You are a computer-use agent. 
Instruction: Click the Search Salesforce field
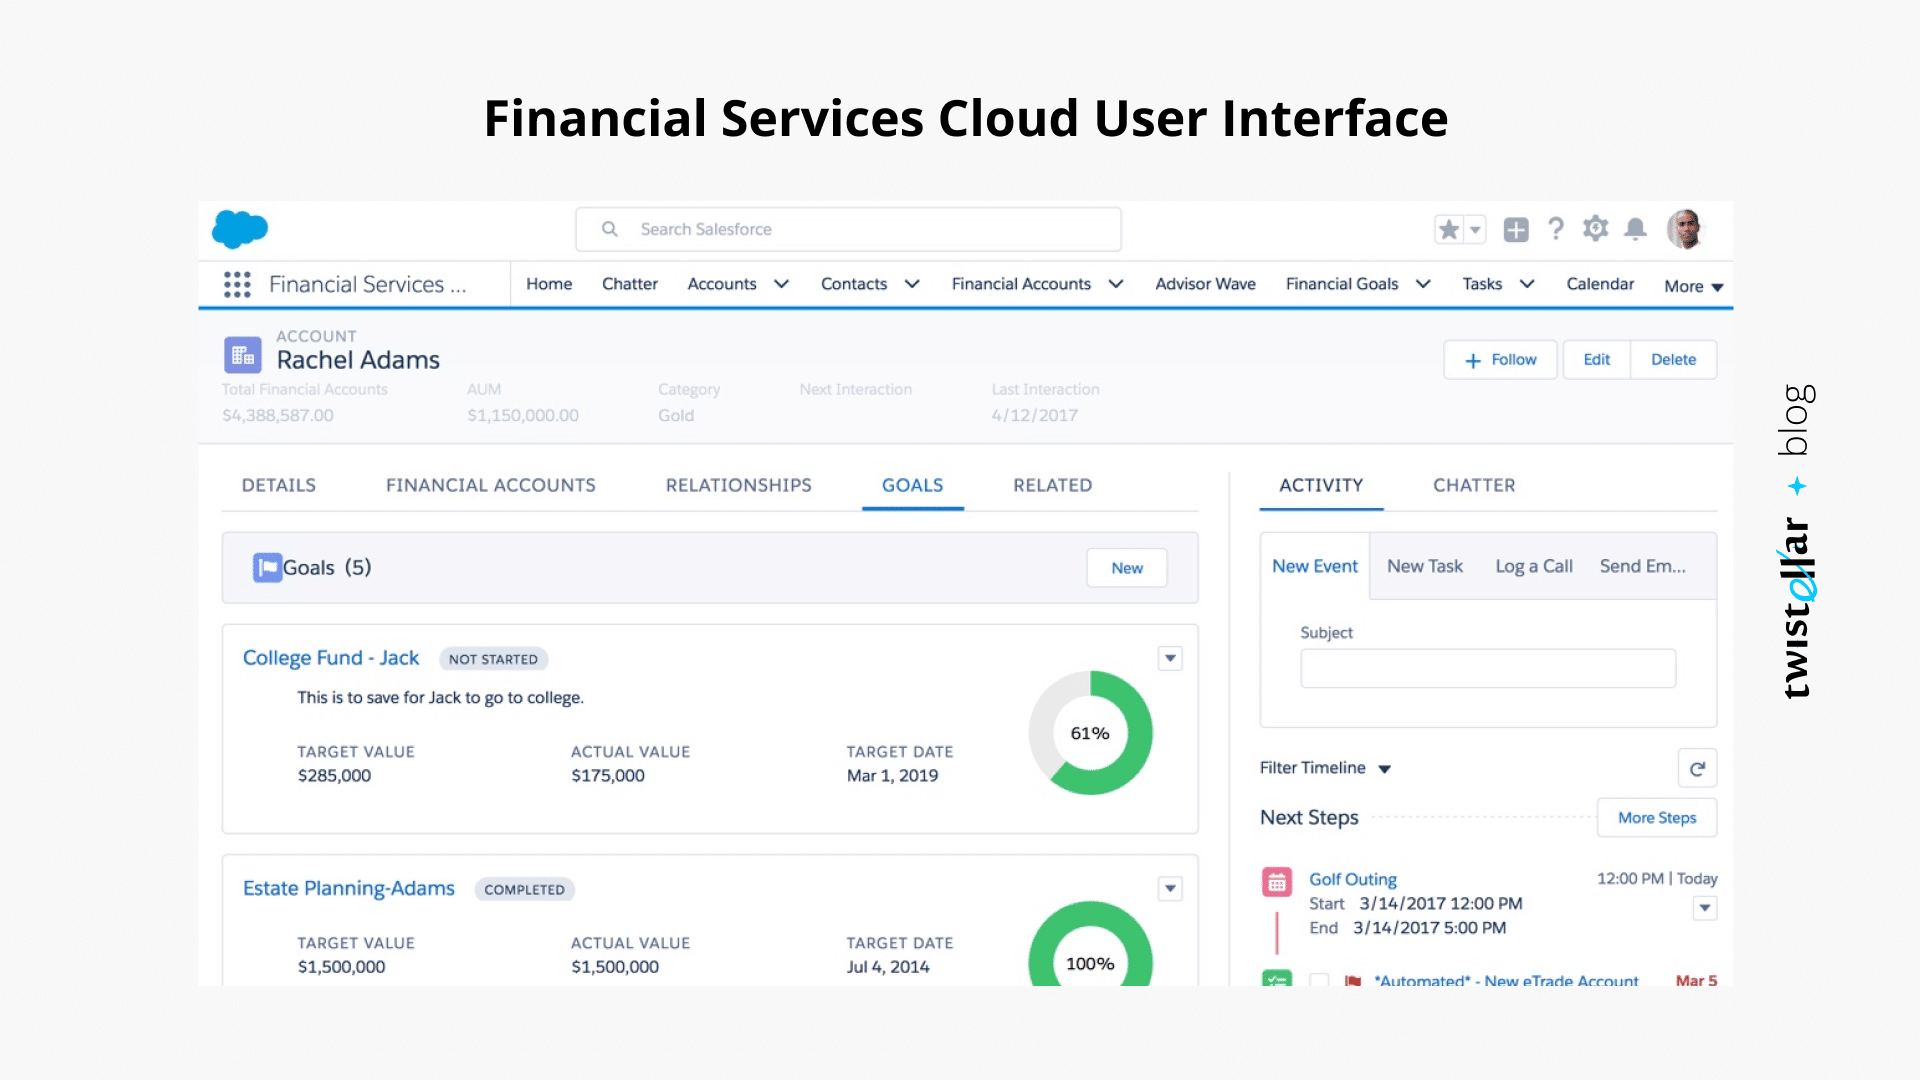pos(848,229)
